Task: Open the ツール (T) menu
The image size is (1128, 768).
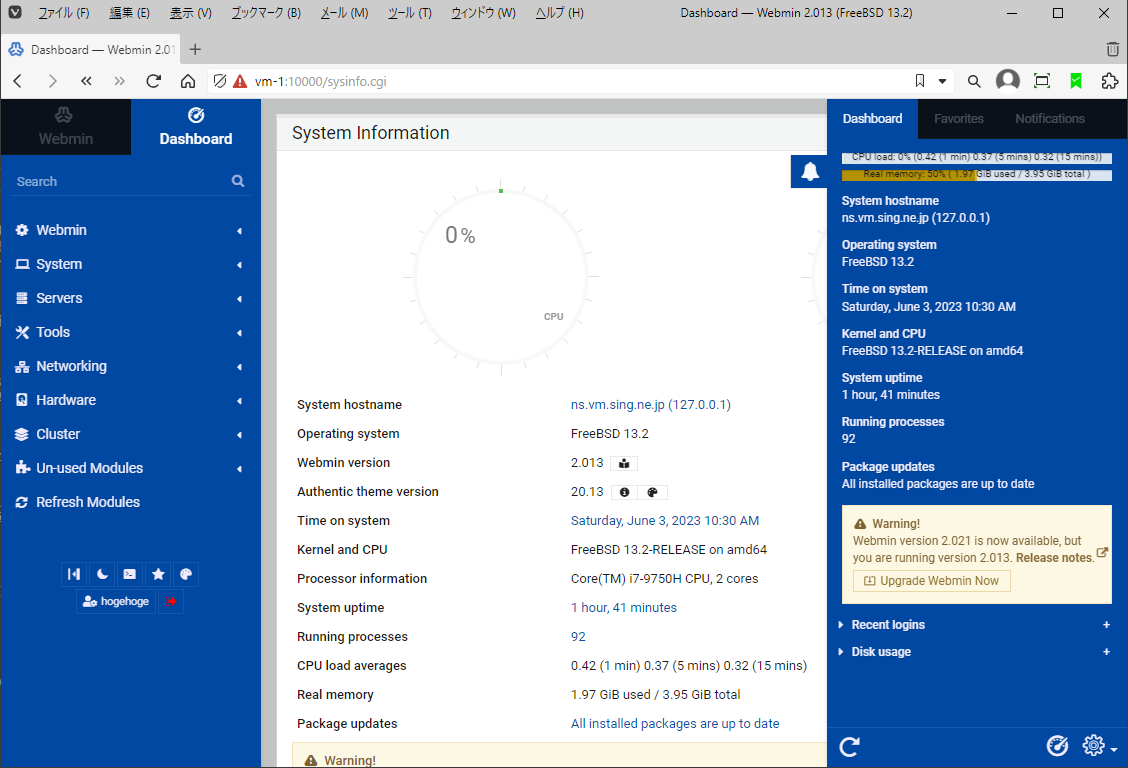Action: click(x=409, y=13)
